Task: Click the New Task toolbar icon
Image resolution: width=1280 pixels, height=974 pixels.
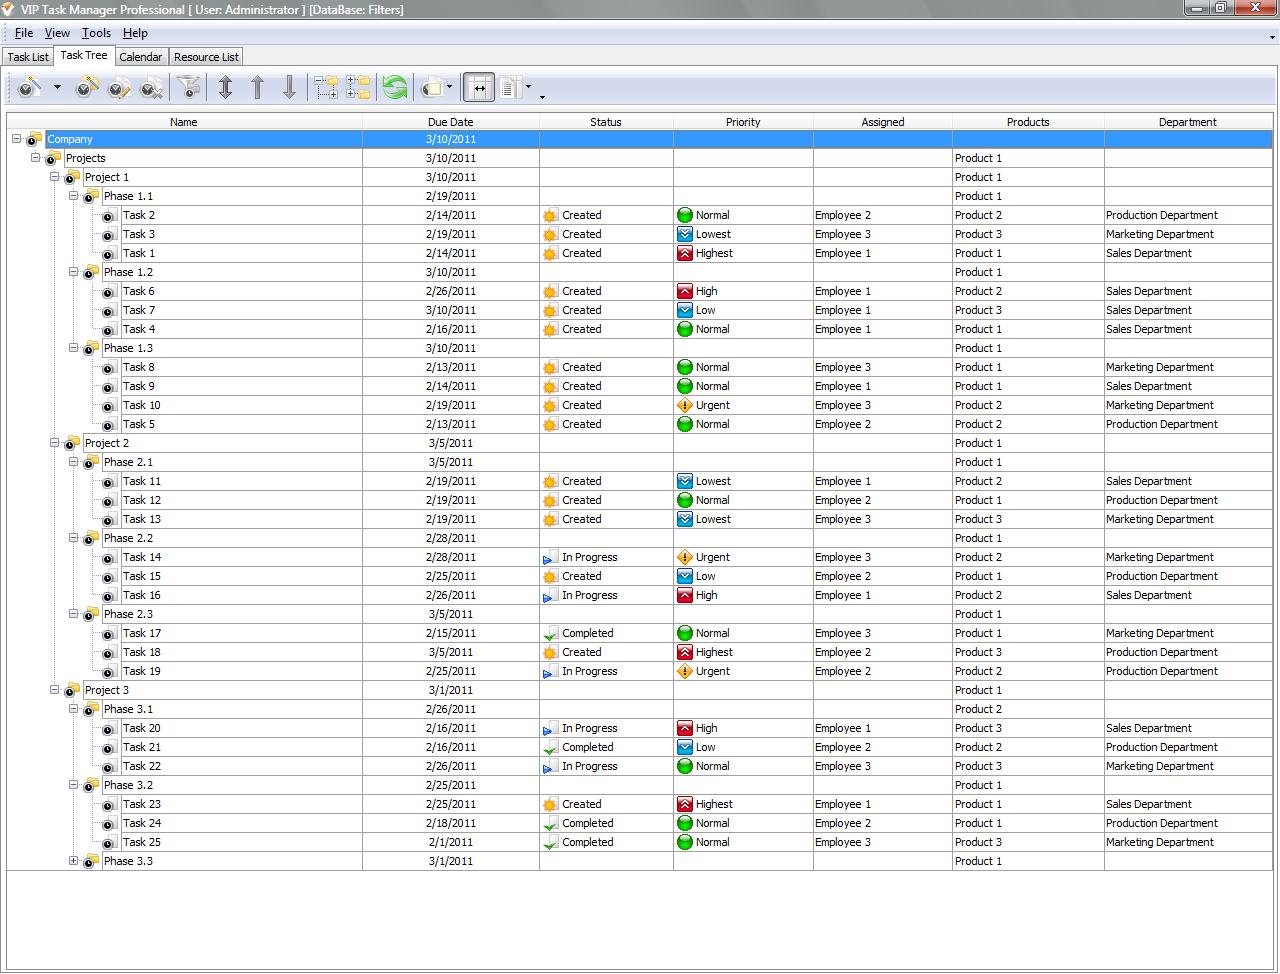Action: point(29,88)
